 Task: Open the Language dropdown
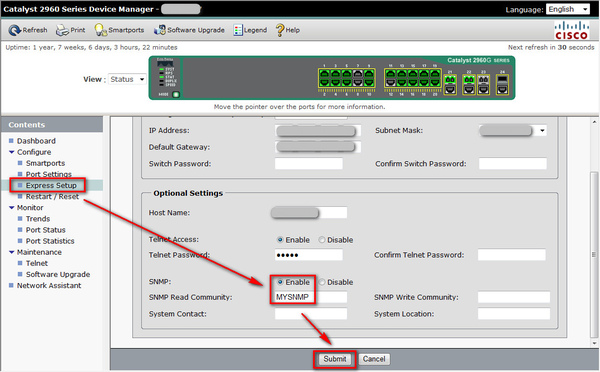pyautogui.click(x=568, y=9)
